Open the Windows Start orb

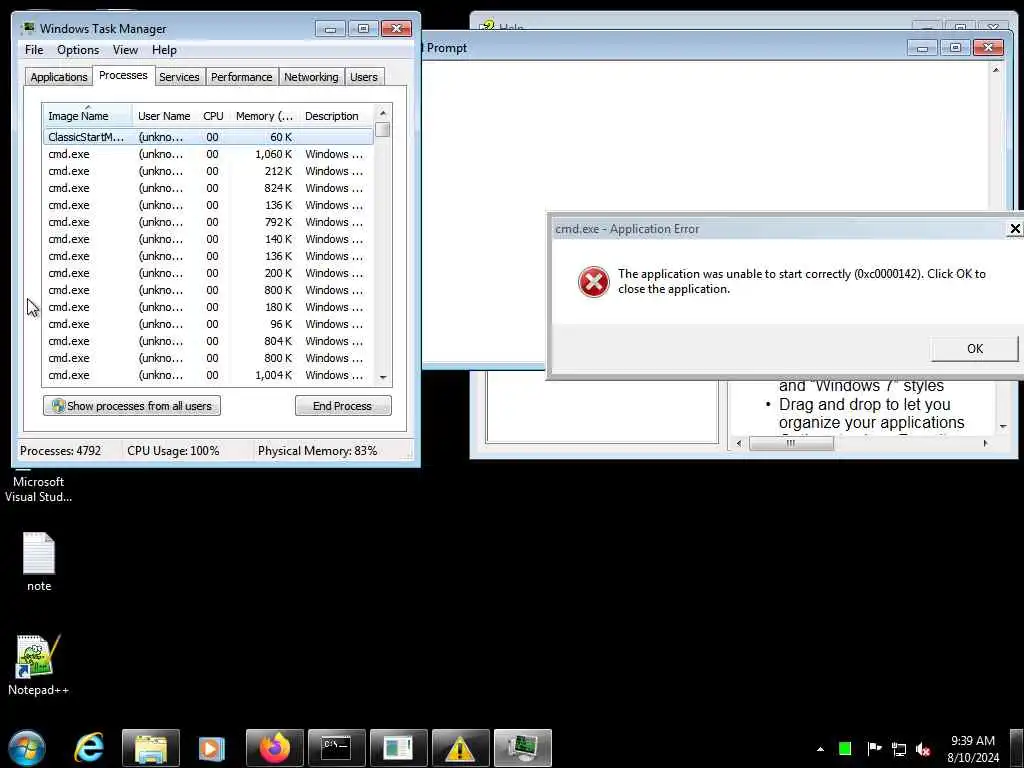click(x=27, y=748)
